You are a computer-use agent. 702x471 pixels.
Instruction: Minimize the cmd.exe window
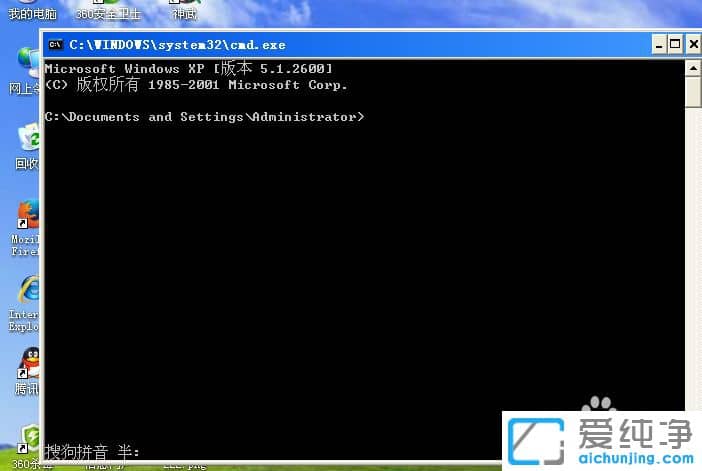pyautogui.click(x=658, y=45)
